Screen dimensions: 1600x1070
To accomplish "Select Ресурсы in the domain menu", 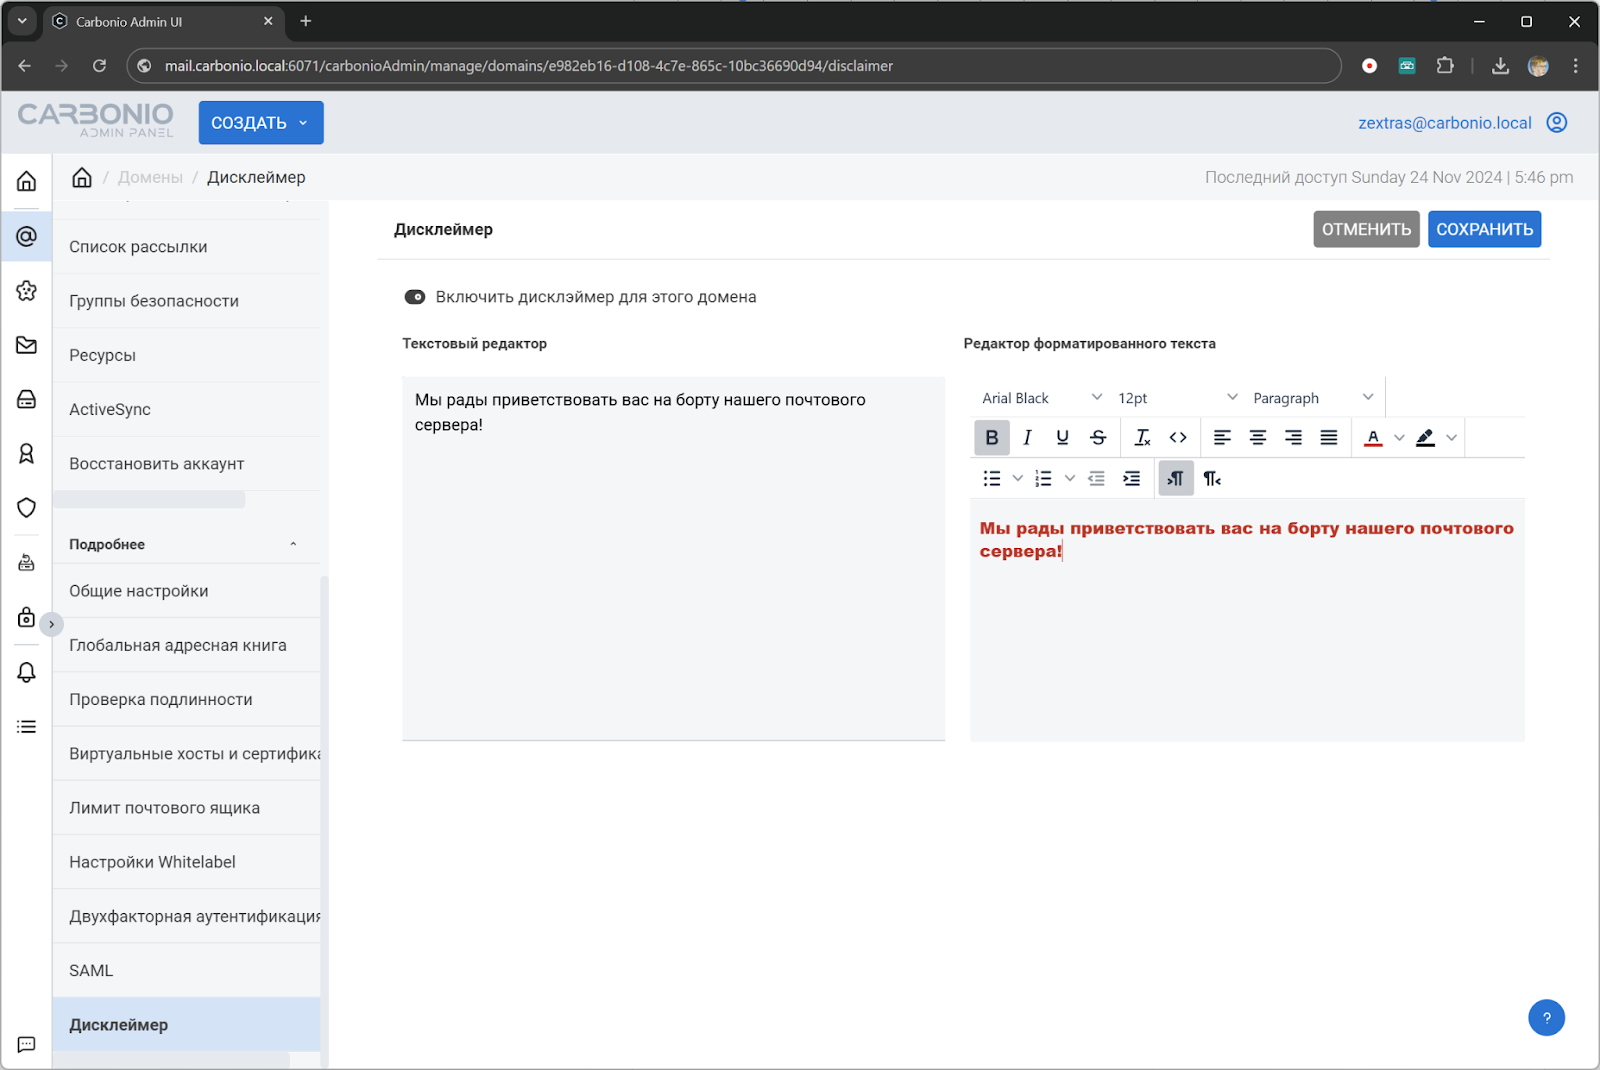I will (x=187, y=355).
